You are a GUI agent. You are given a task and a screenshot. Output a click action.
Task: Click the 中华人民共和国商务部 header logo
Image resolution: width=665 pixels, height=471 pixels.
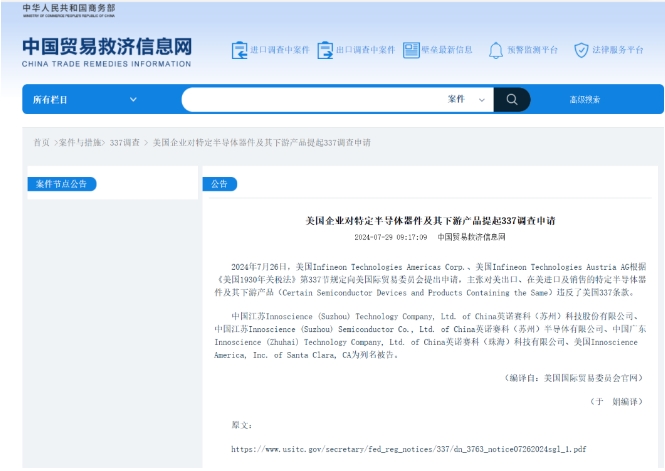pos(69,11)
